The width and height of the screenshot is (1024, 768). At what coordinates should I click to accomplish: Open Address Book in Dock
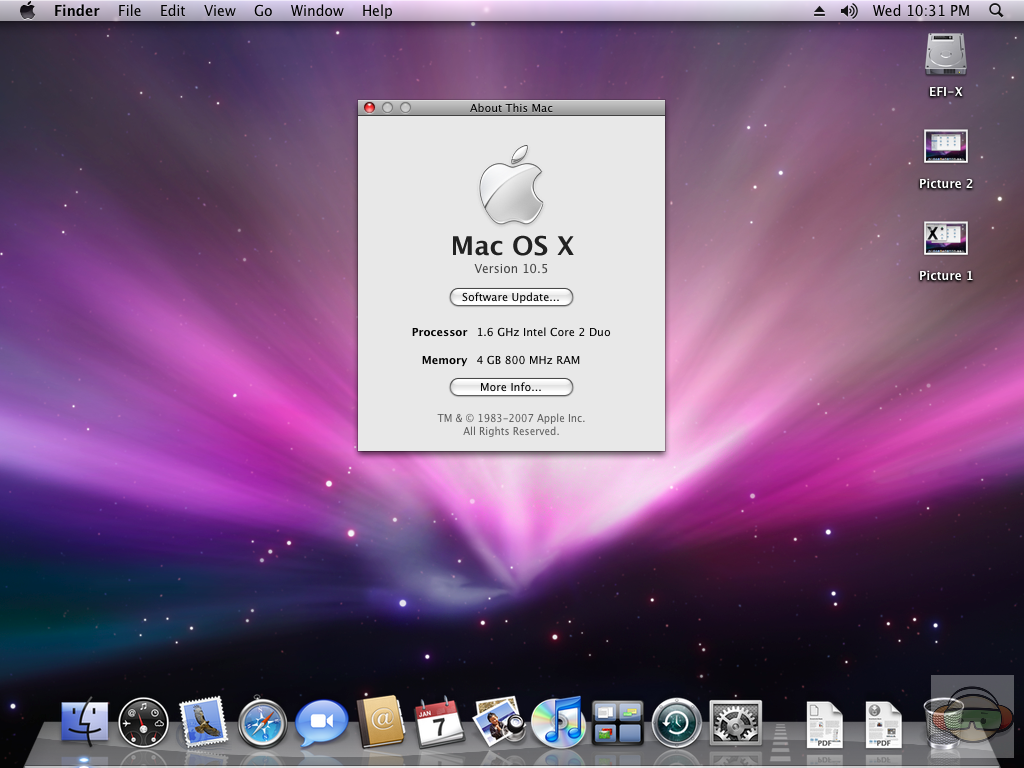coord(380,721)
